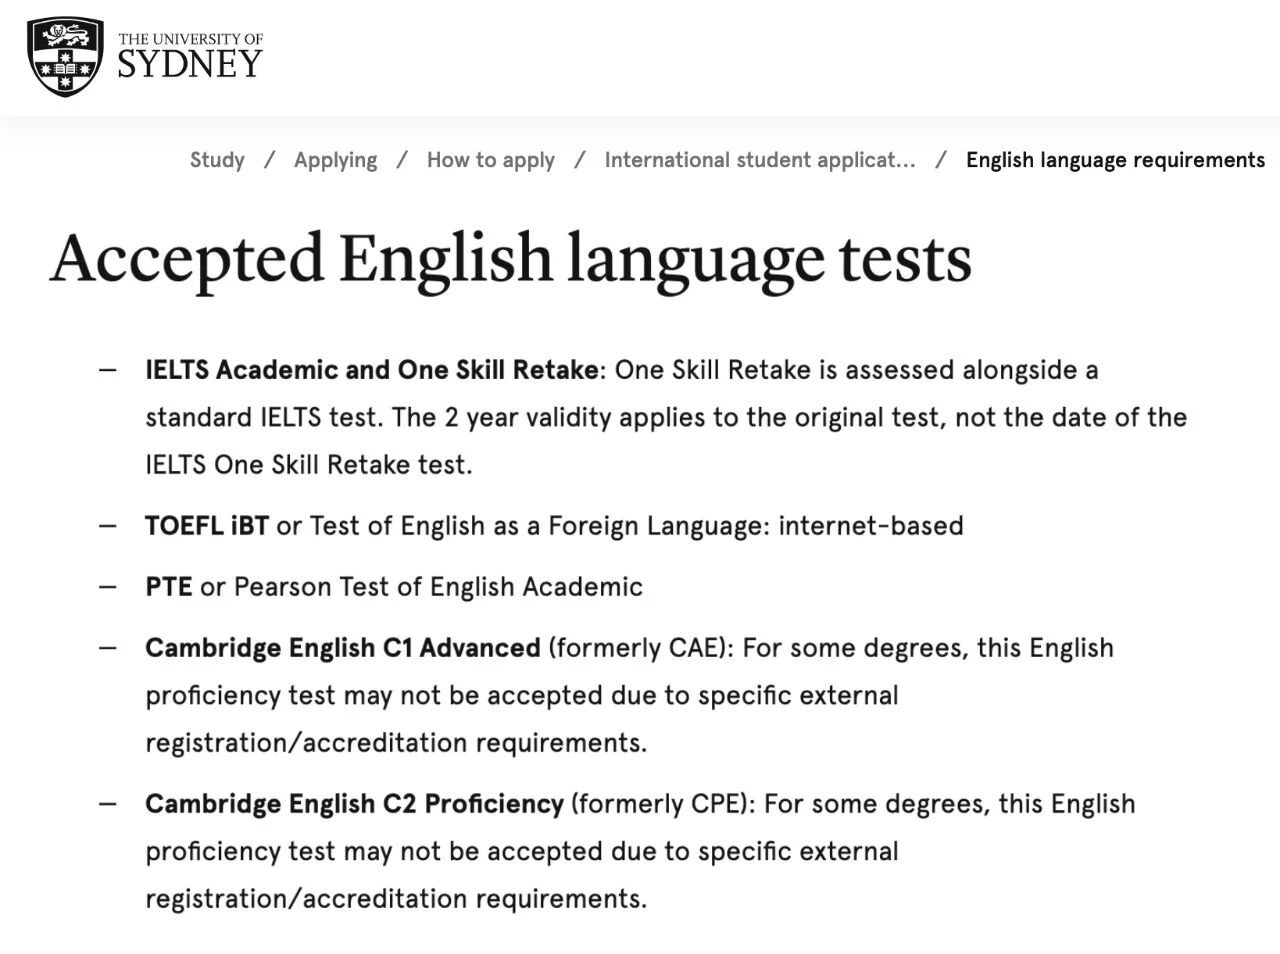Click the University of Sydney crest logo
Image resolution: width=1280 pixels, height=954 pixels.
(65, 57)
